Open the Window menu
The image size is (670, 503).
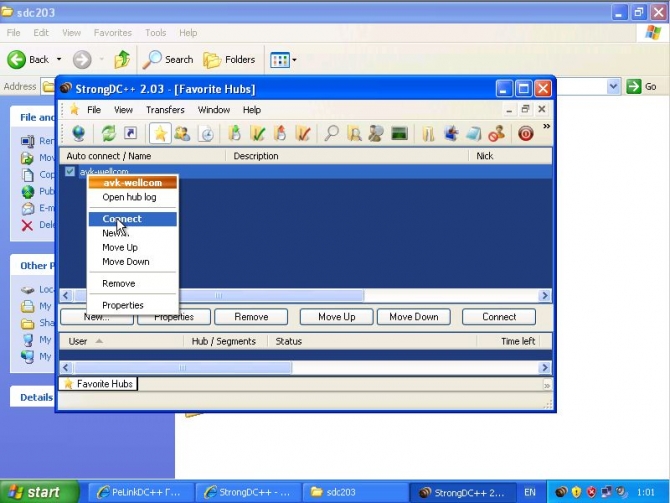(x=214, y=110)
